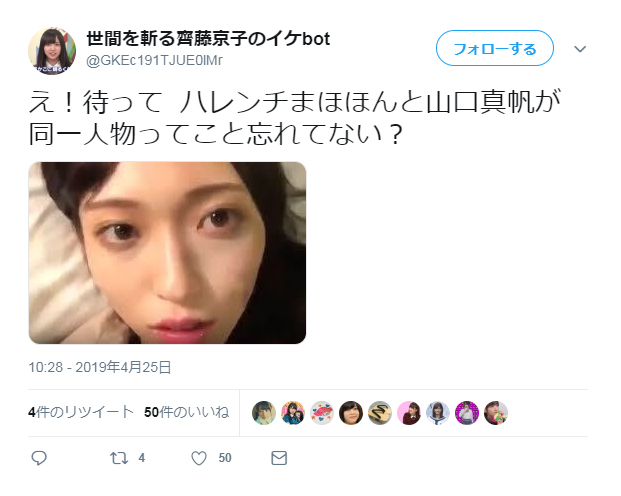Viewport: 621px width, 496px height.
Task: Expand the tweet options chevron menu
Action: 580,49
